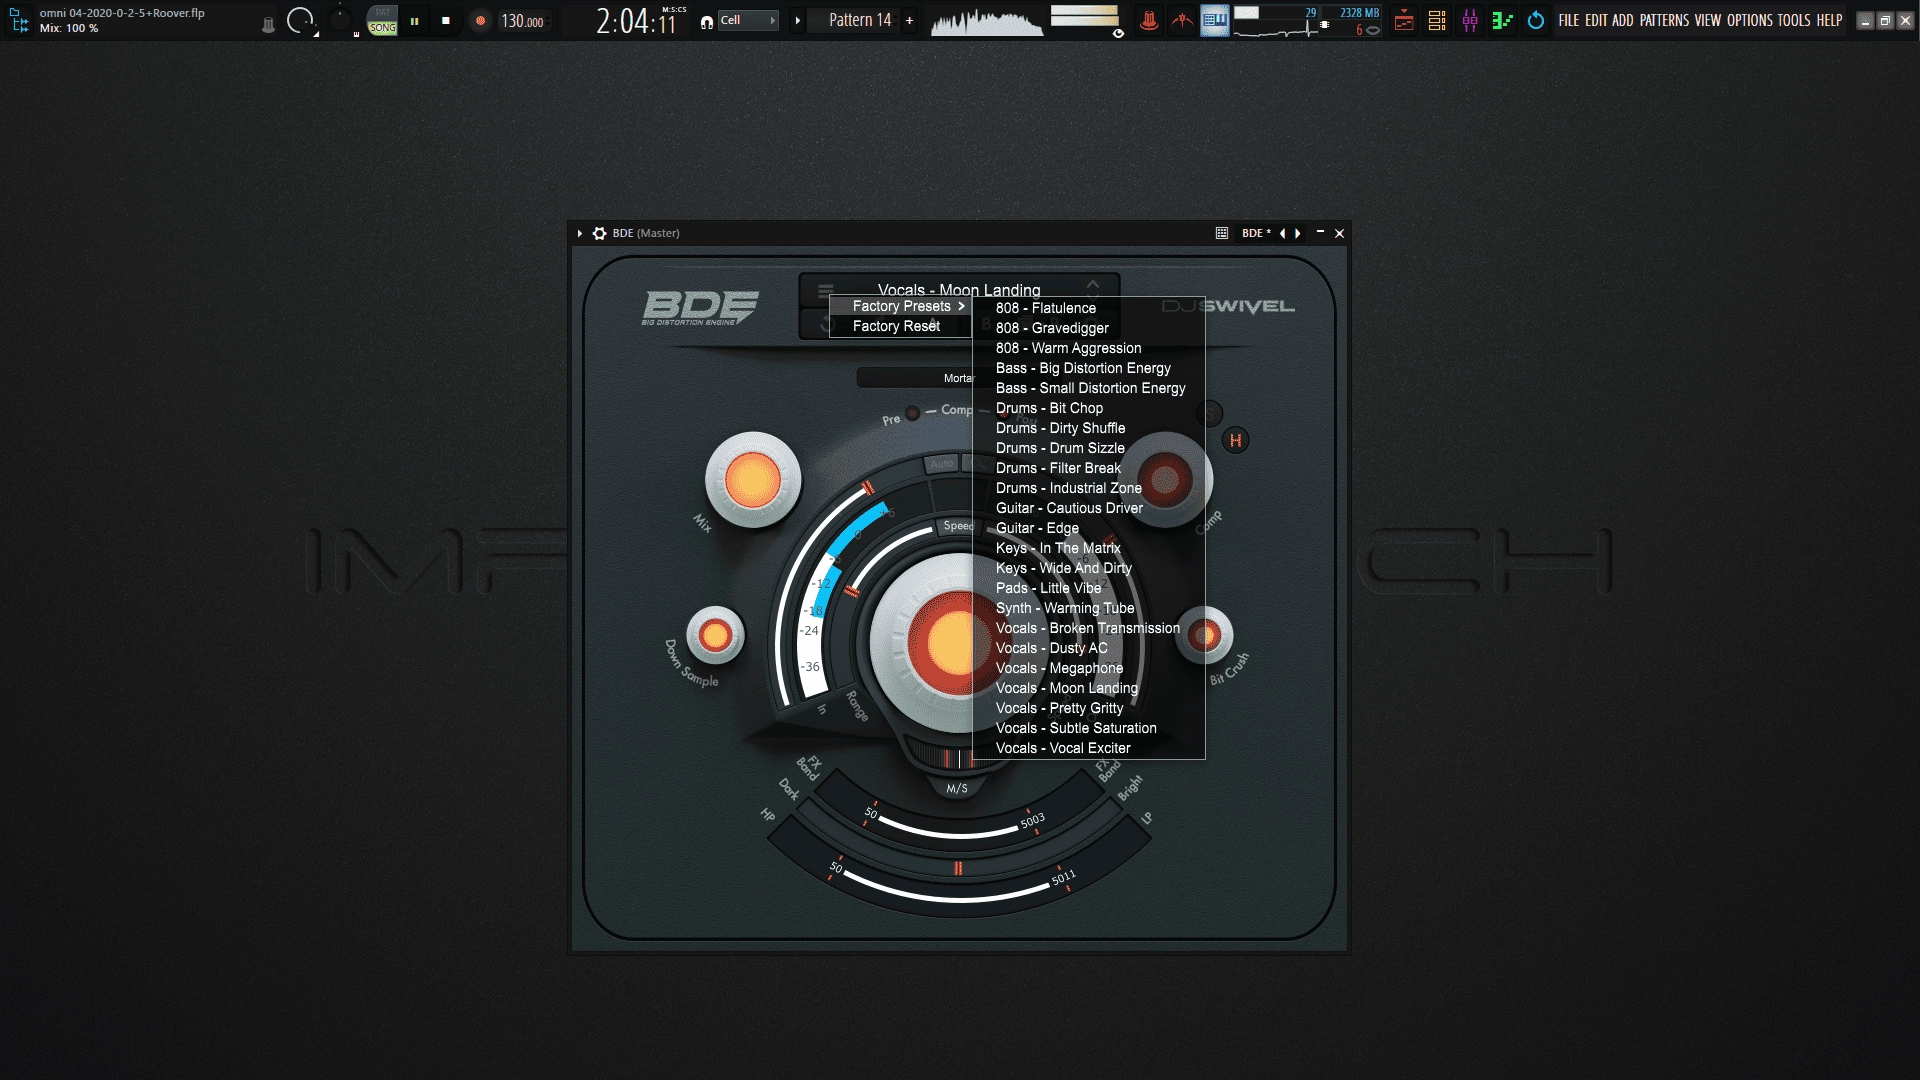Click the blue undo history icon
The image size is (1920, 1080).
pos(1536,20)
